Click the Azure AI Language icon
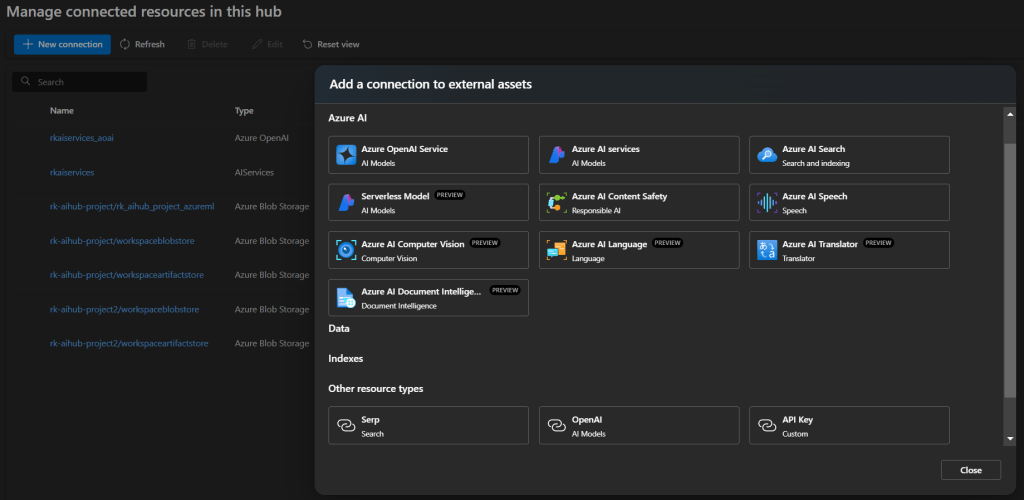Viewport: 1024px width, 500px height. click(557, 250)
